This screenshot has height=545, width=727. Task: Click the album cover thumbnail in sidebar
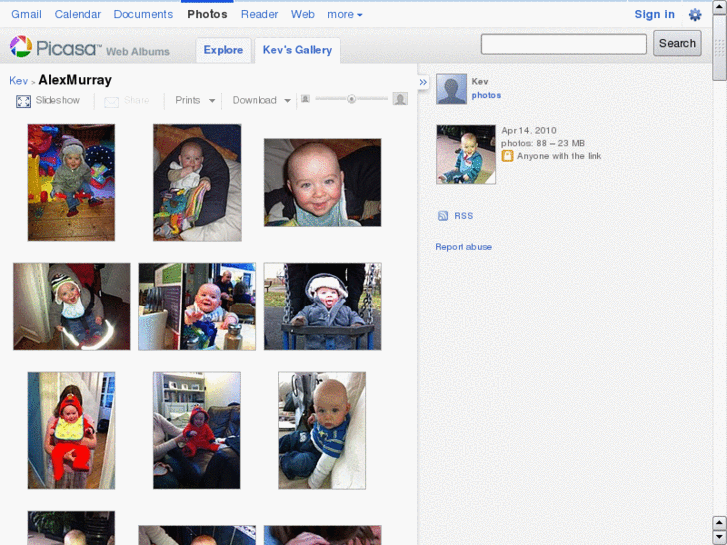[466, 154]
